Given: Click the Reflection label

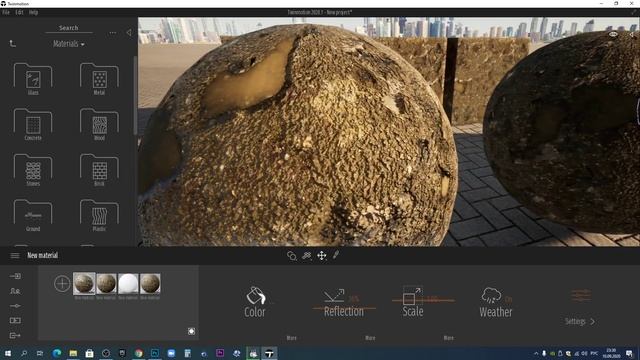Looking at the screenshot, I should click(x=344, y=311).
